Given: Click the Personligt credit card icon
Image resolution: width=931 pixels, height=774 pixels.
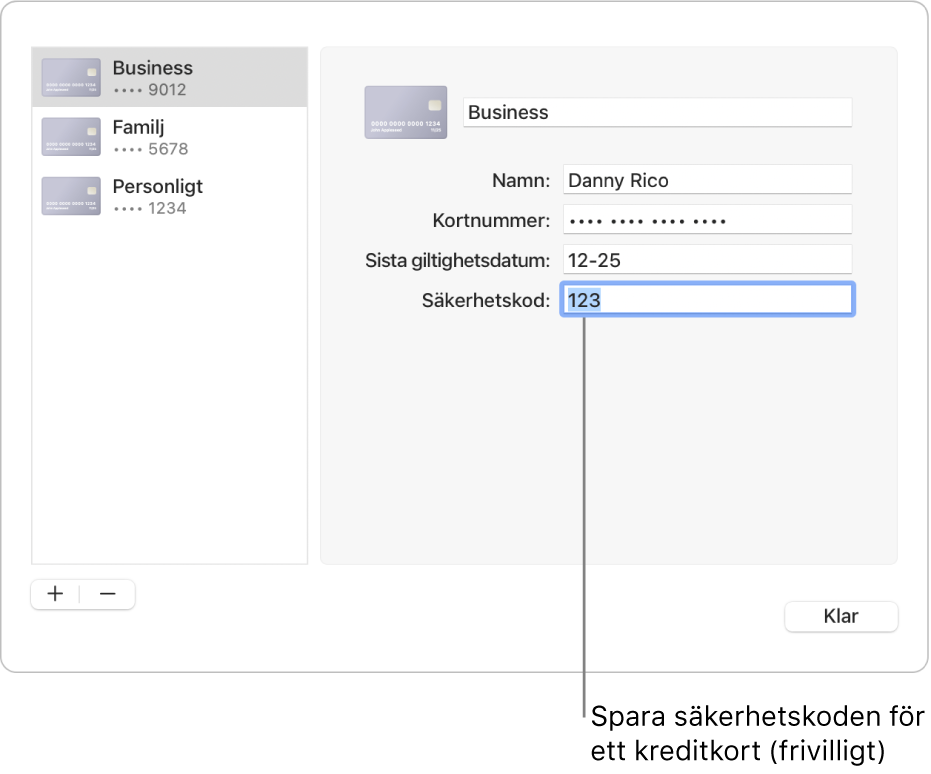Looking at the screenshot, I should pyautogui.click(x=71, y=196).
